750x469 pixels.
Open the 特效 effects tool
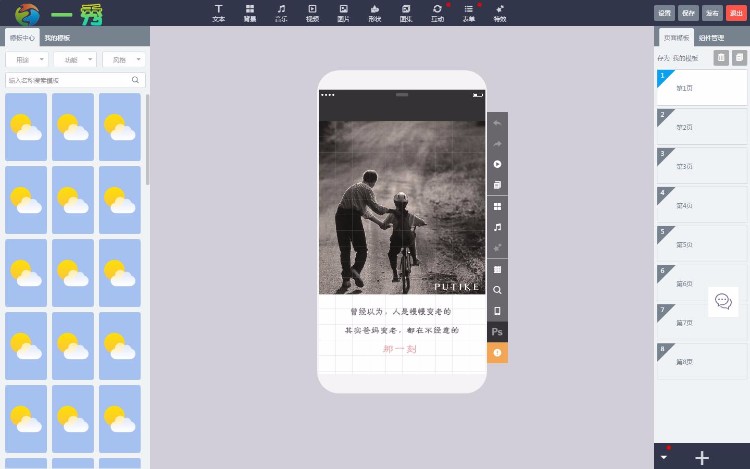tap(500, 13)
